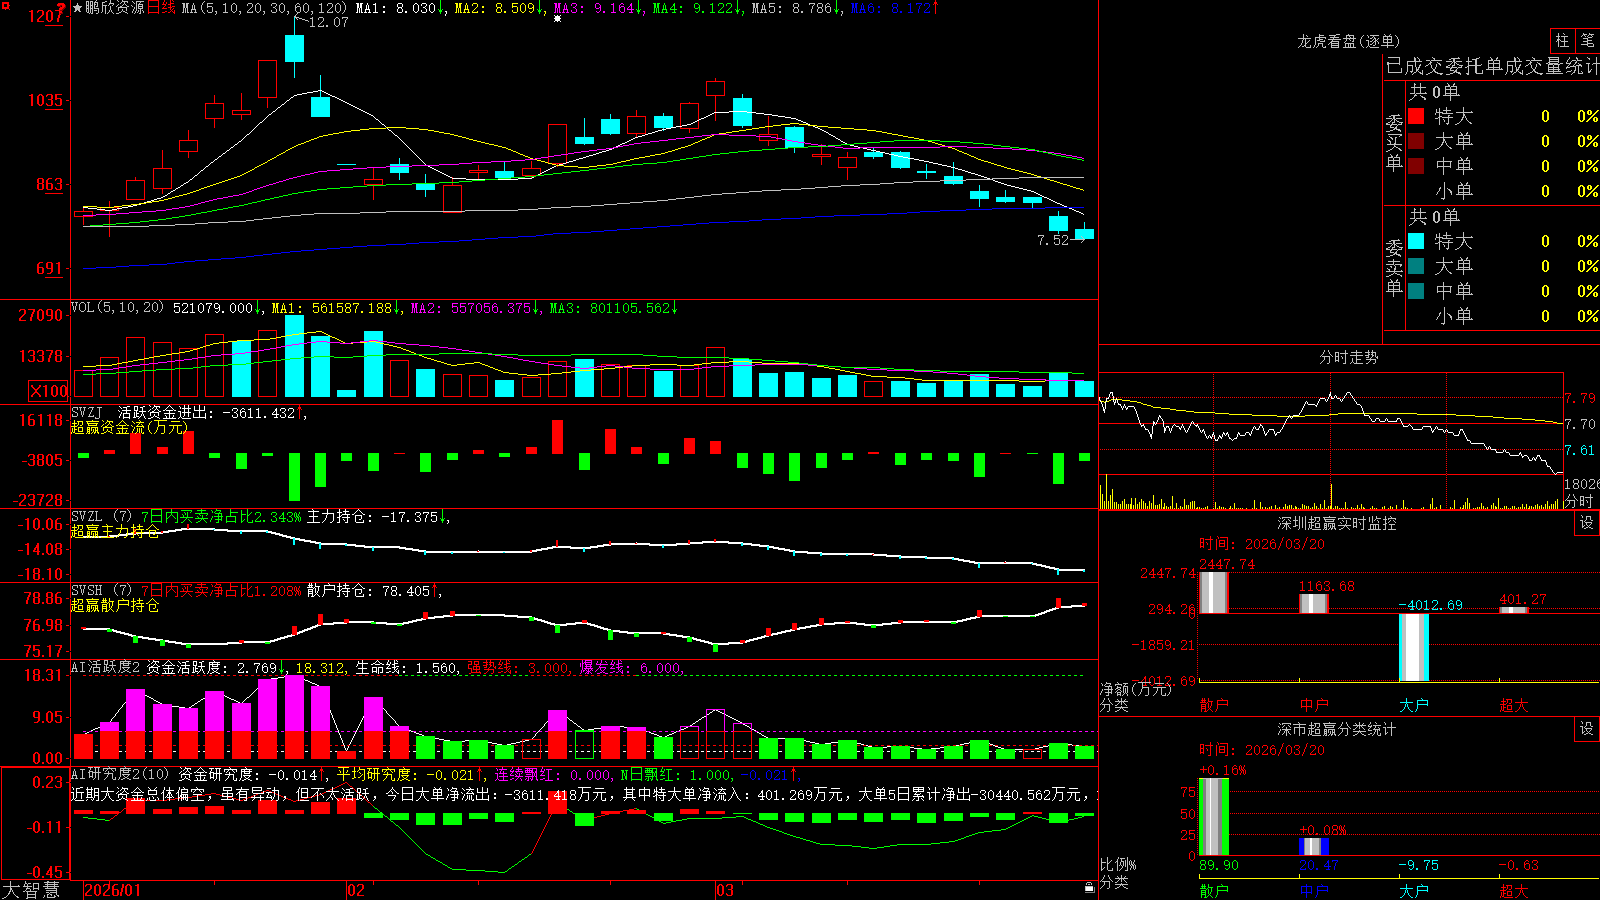Click the teal 中单 sell-order swatch
Screen dimensions: 1600x900
point(1416,291)
